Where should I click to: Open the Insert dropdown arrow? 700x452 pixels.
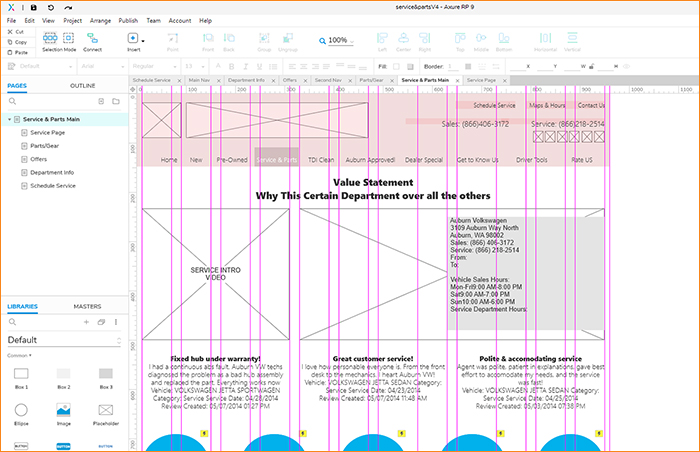(145, 39)
